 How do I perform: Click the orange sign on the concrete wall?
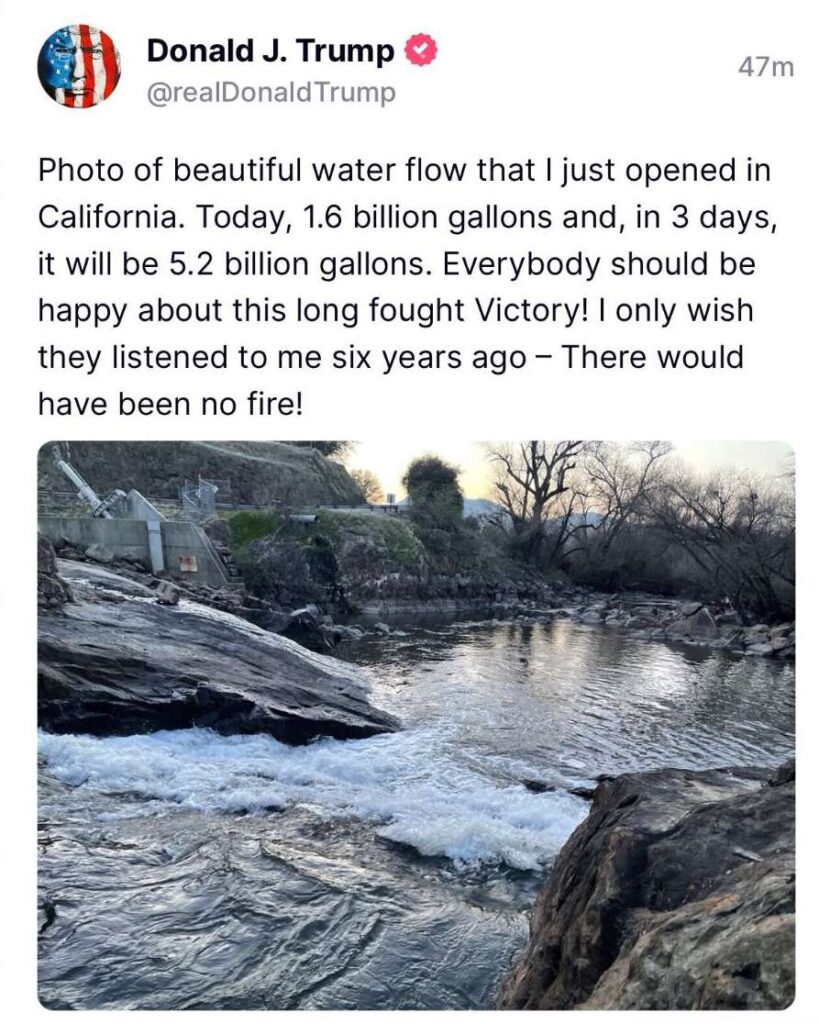(188, 562)
